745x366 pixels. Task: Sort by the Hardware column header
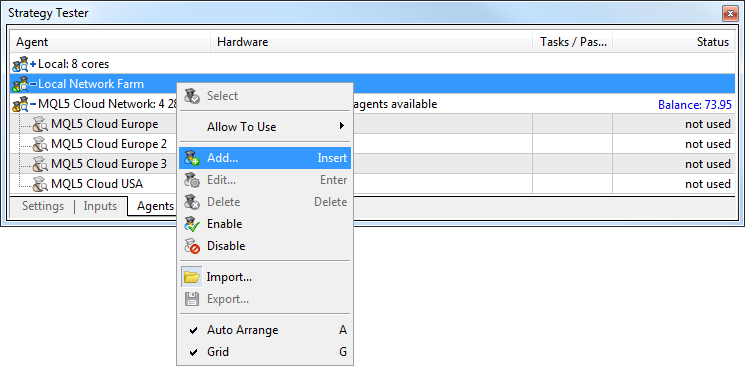[372, 42]
